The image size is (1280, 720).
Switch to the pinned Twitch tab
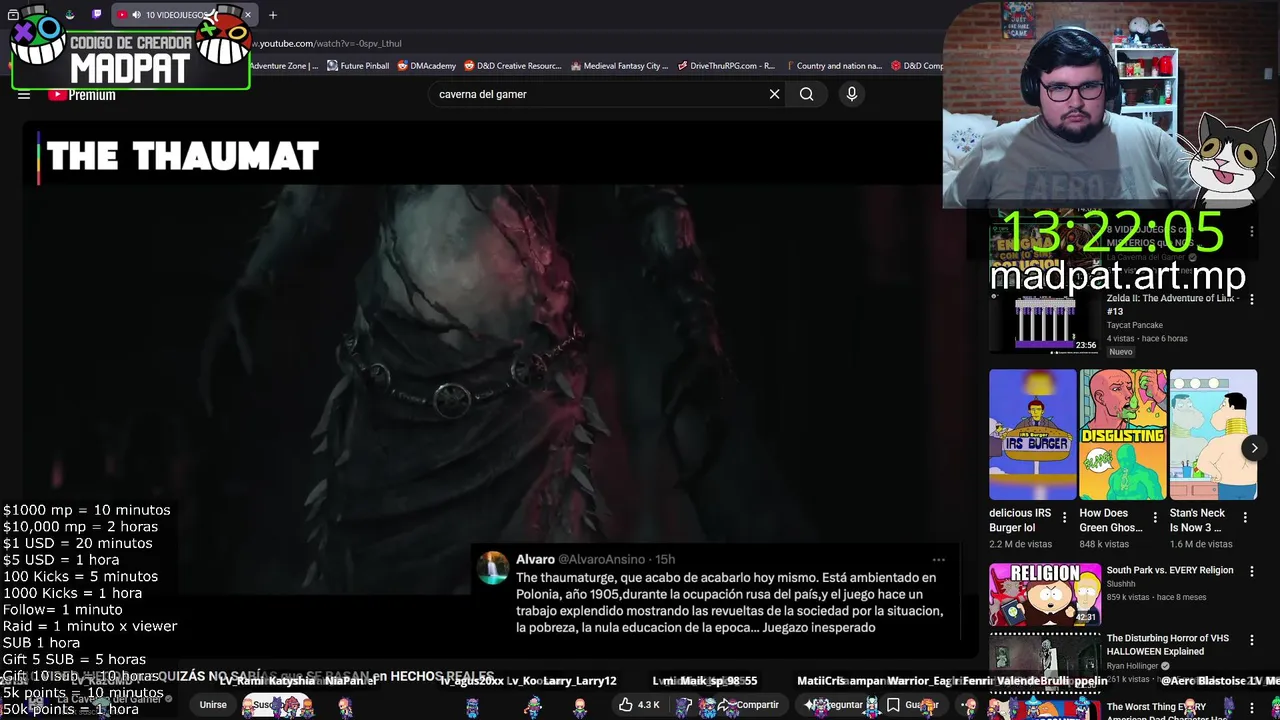click(x=97, y=15)
